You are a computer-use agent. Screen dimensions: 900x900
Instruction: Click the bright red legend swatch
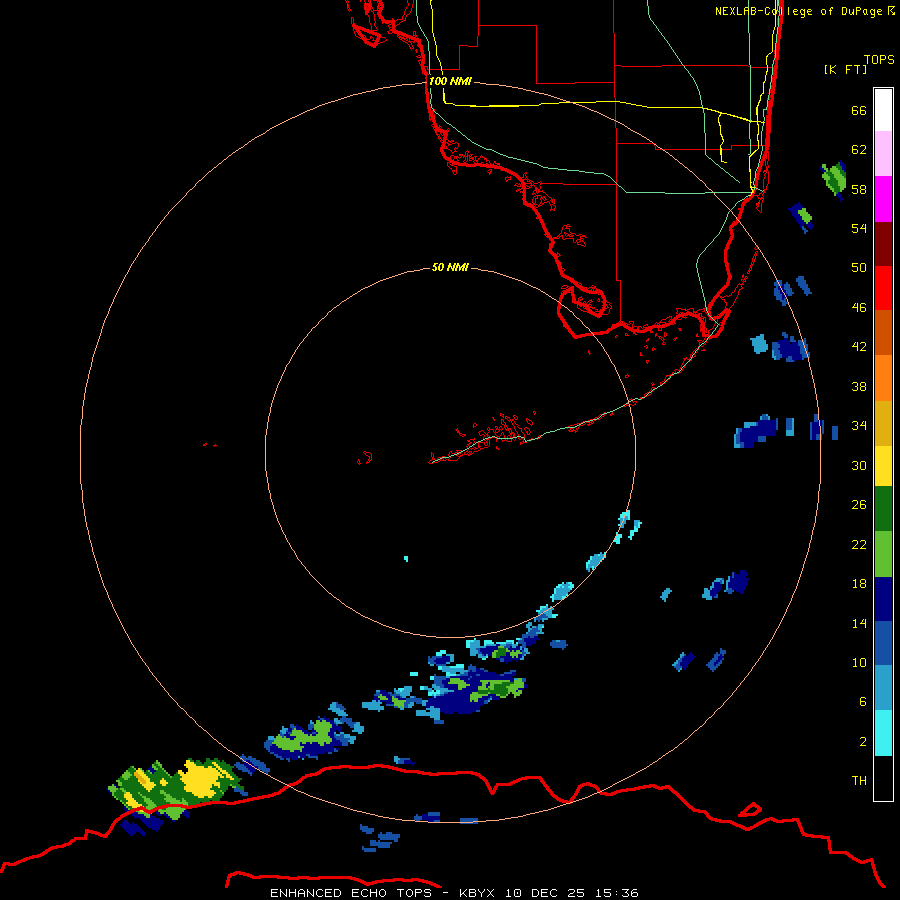[x=883, y=288]
